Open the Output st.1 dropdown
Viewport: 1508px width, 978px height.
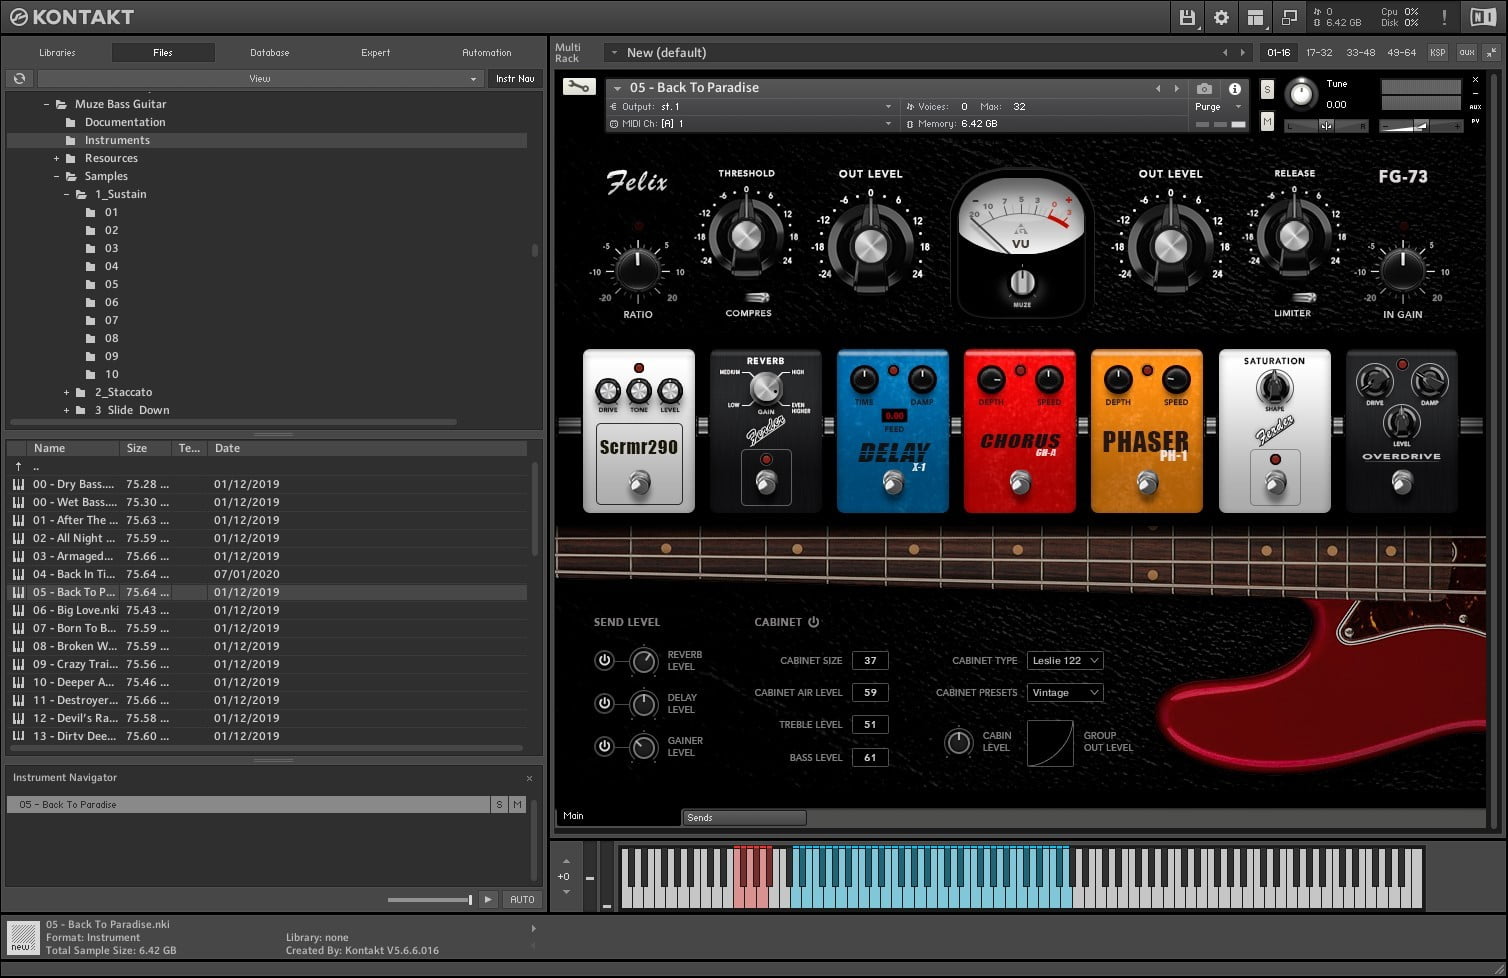750,106
